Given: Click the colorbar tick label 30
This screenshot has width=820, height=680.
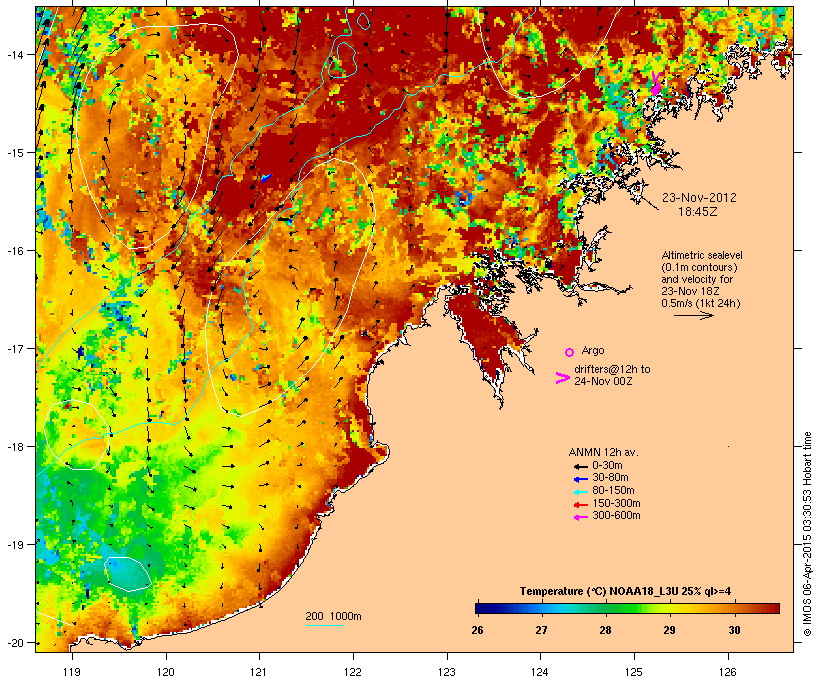Looking at the screenshot, I should [x=734, y=630].
